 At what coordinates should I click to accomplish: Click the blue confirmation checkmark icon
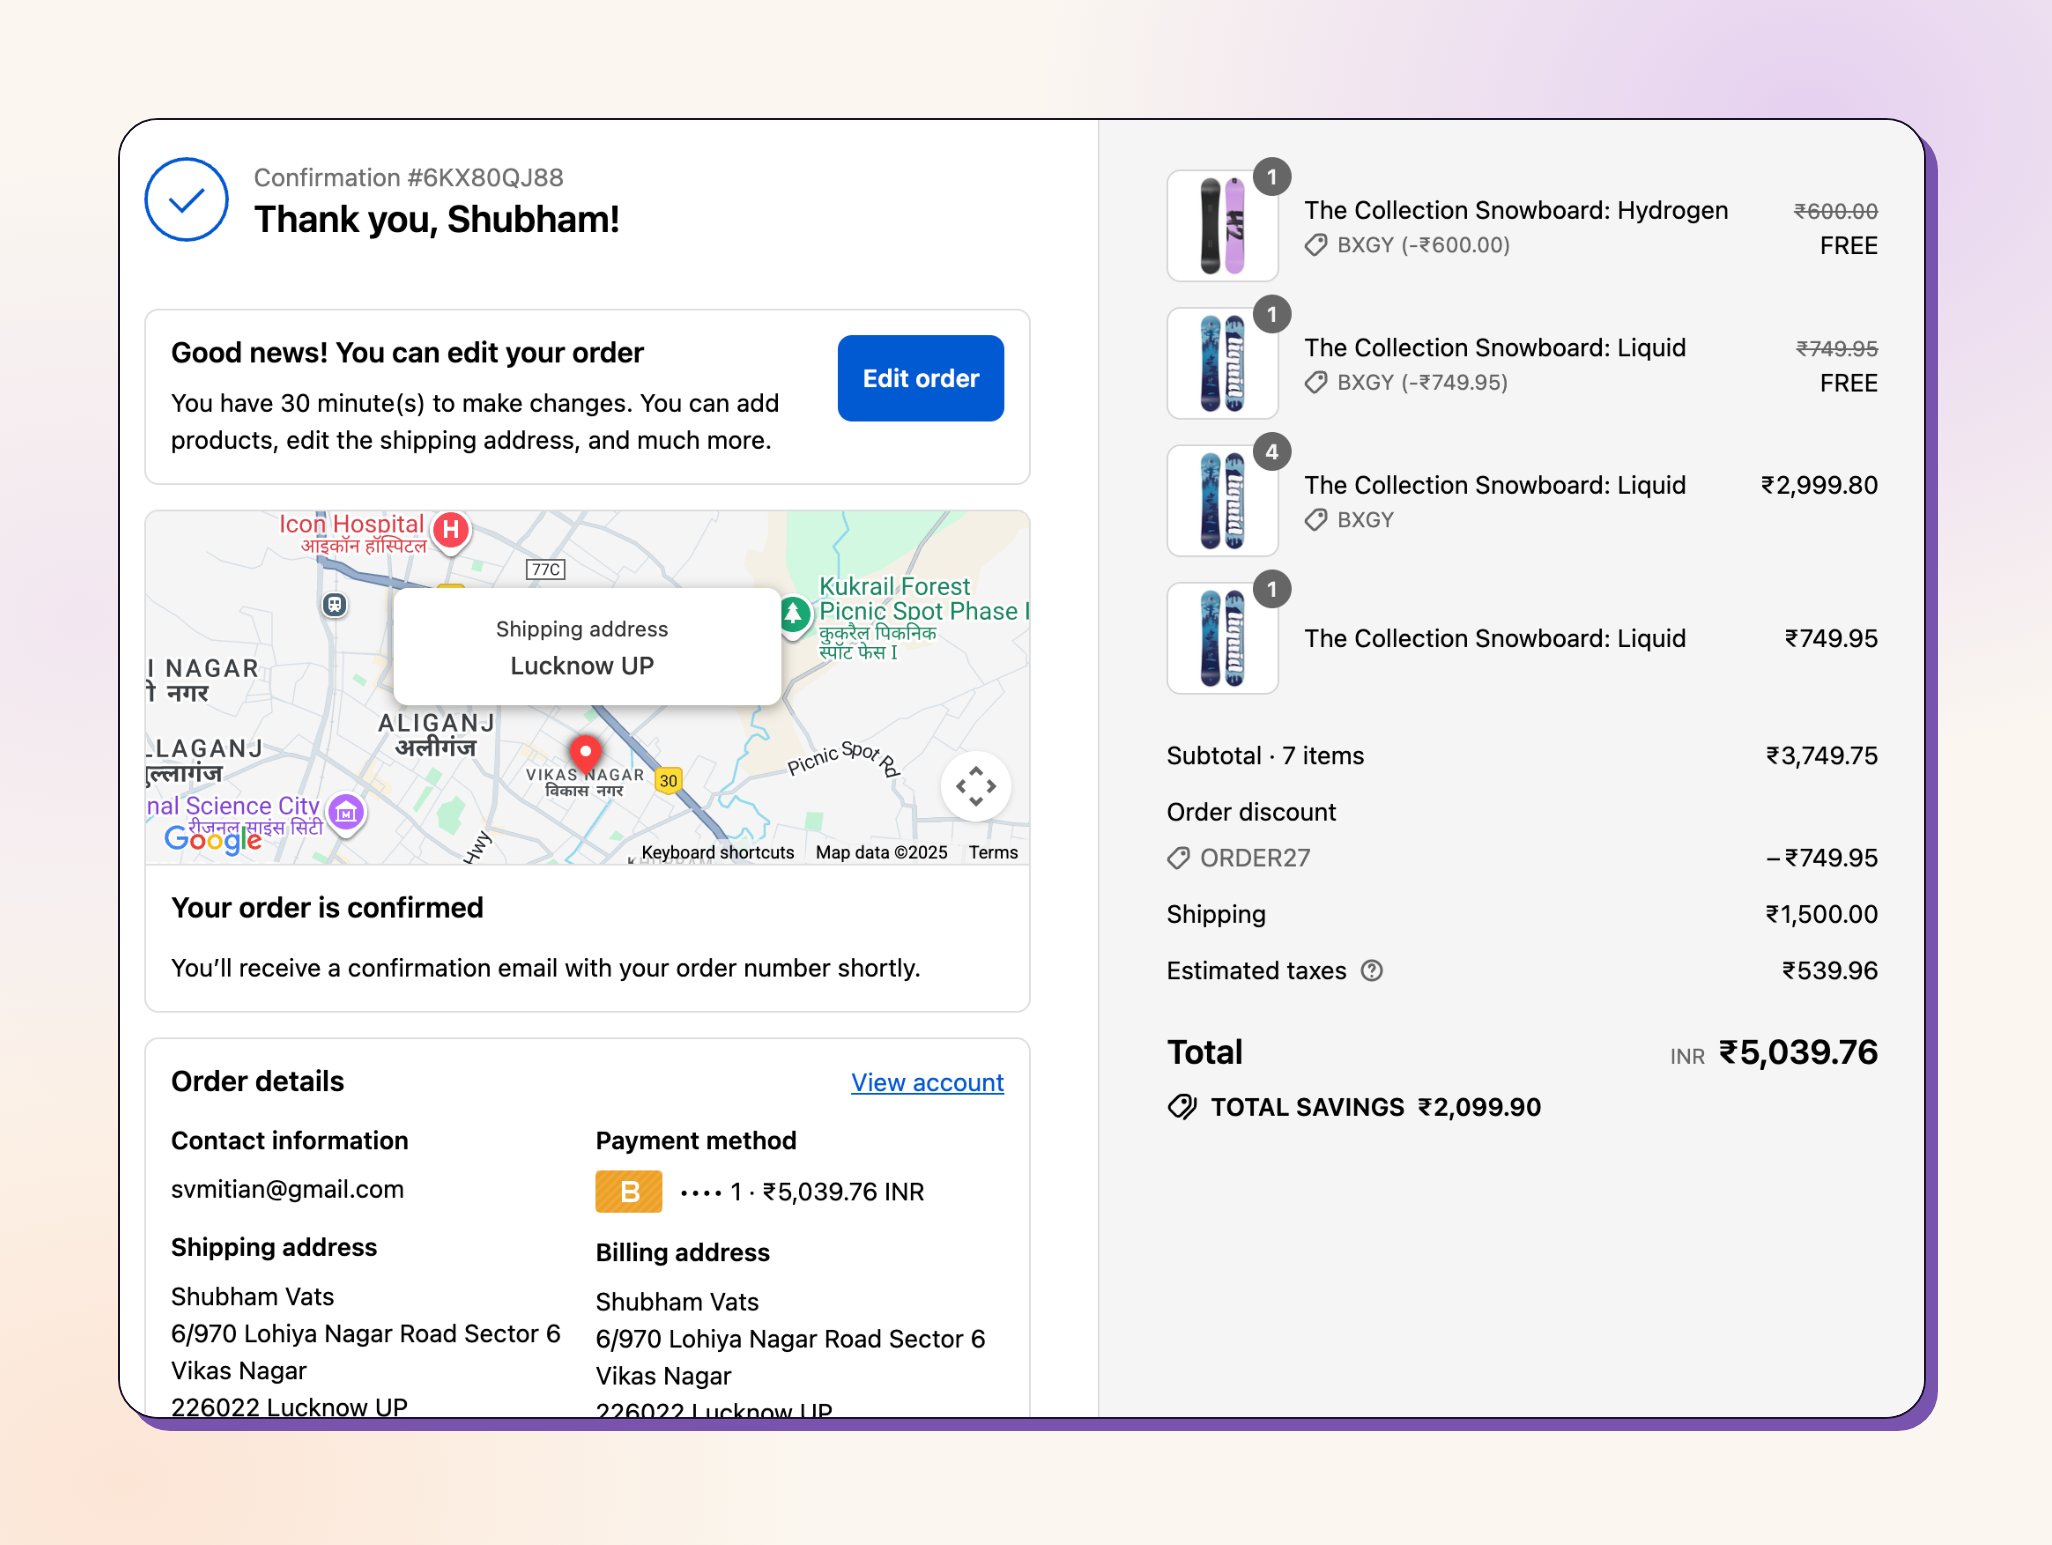point(186,200)
